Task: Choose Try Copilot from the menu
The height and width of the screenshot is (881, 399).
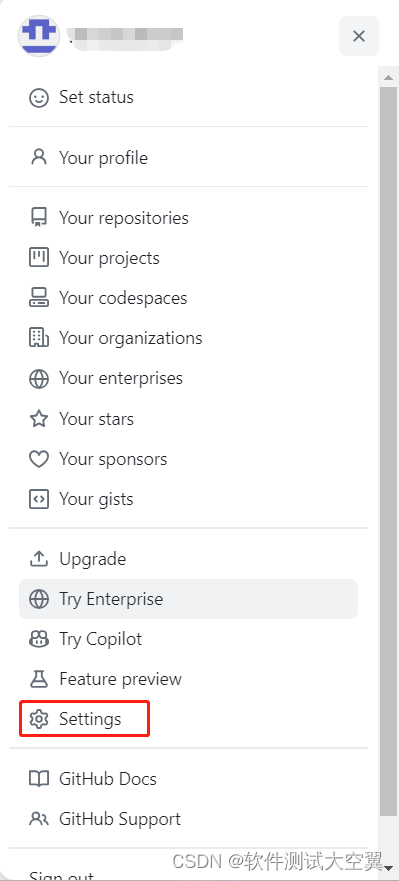Action: point(188,639)
